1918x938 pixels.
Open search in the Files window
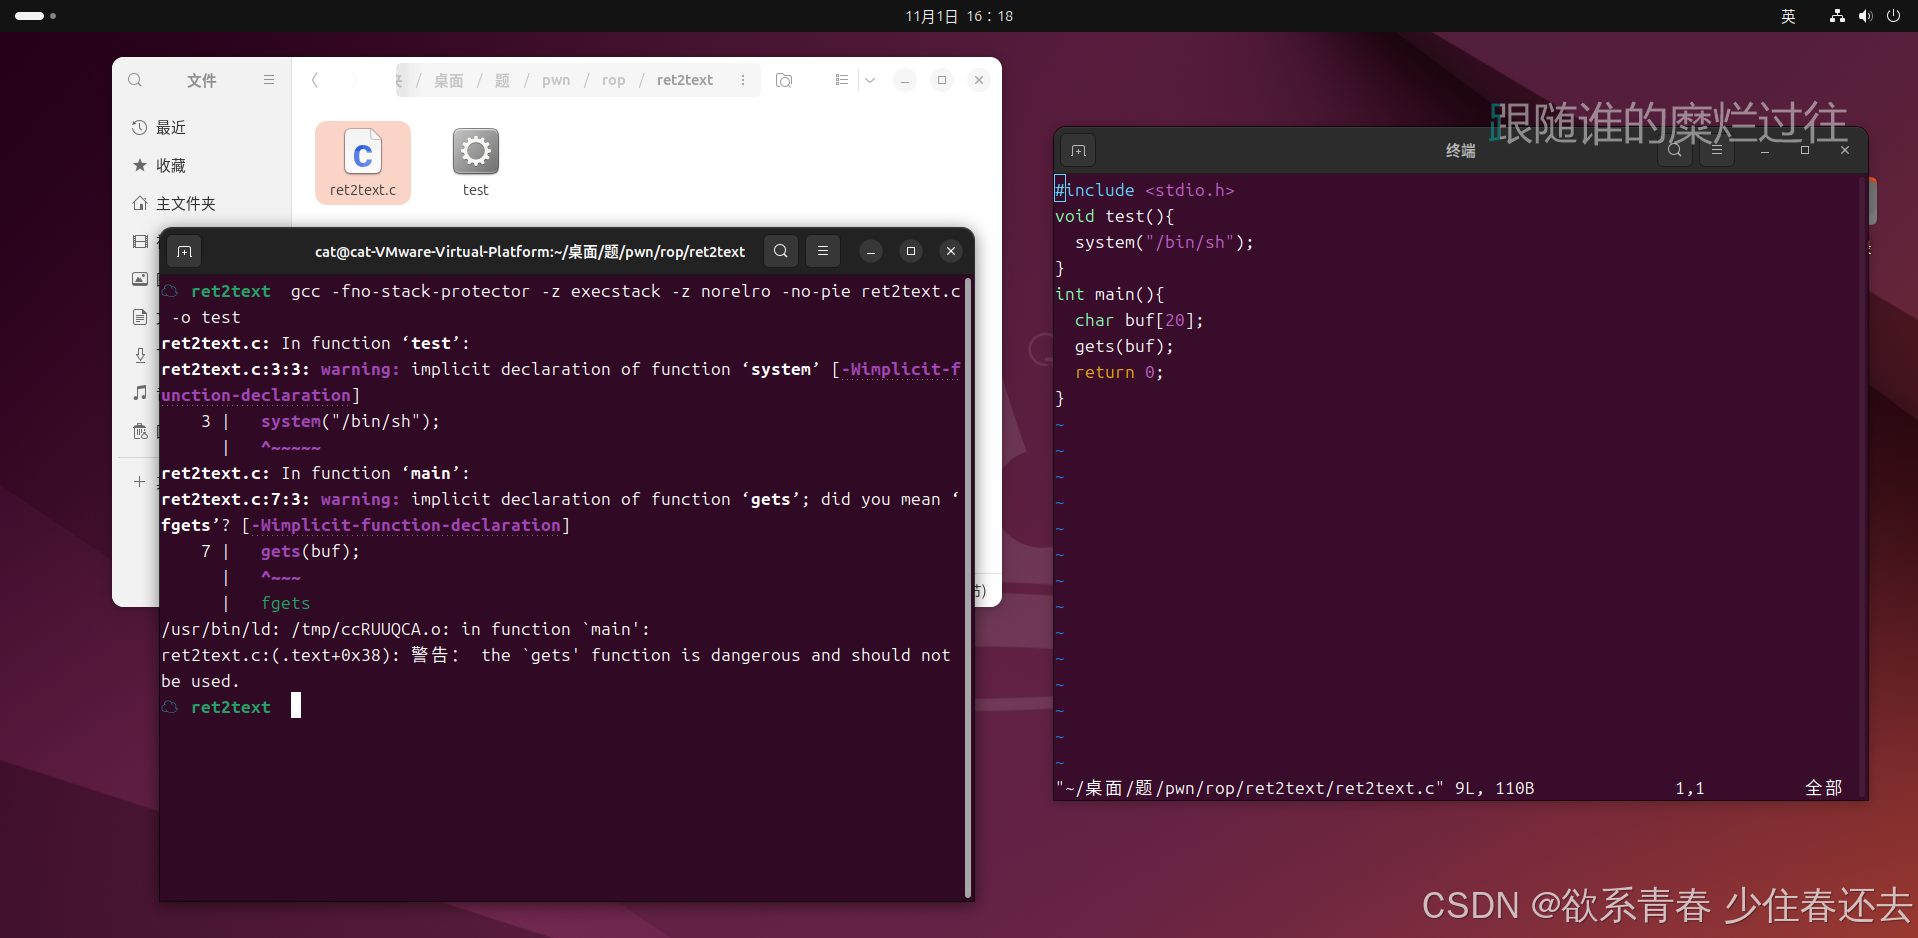(x=135, y=80)
